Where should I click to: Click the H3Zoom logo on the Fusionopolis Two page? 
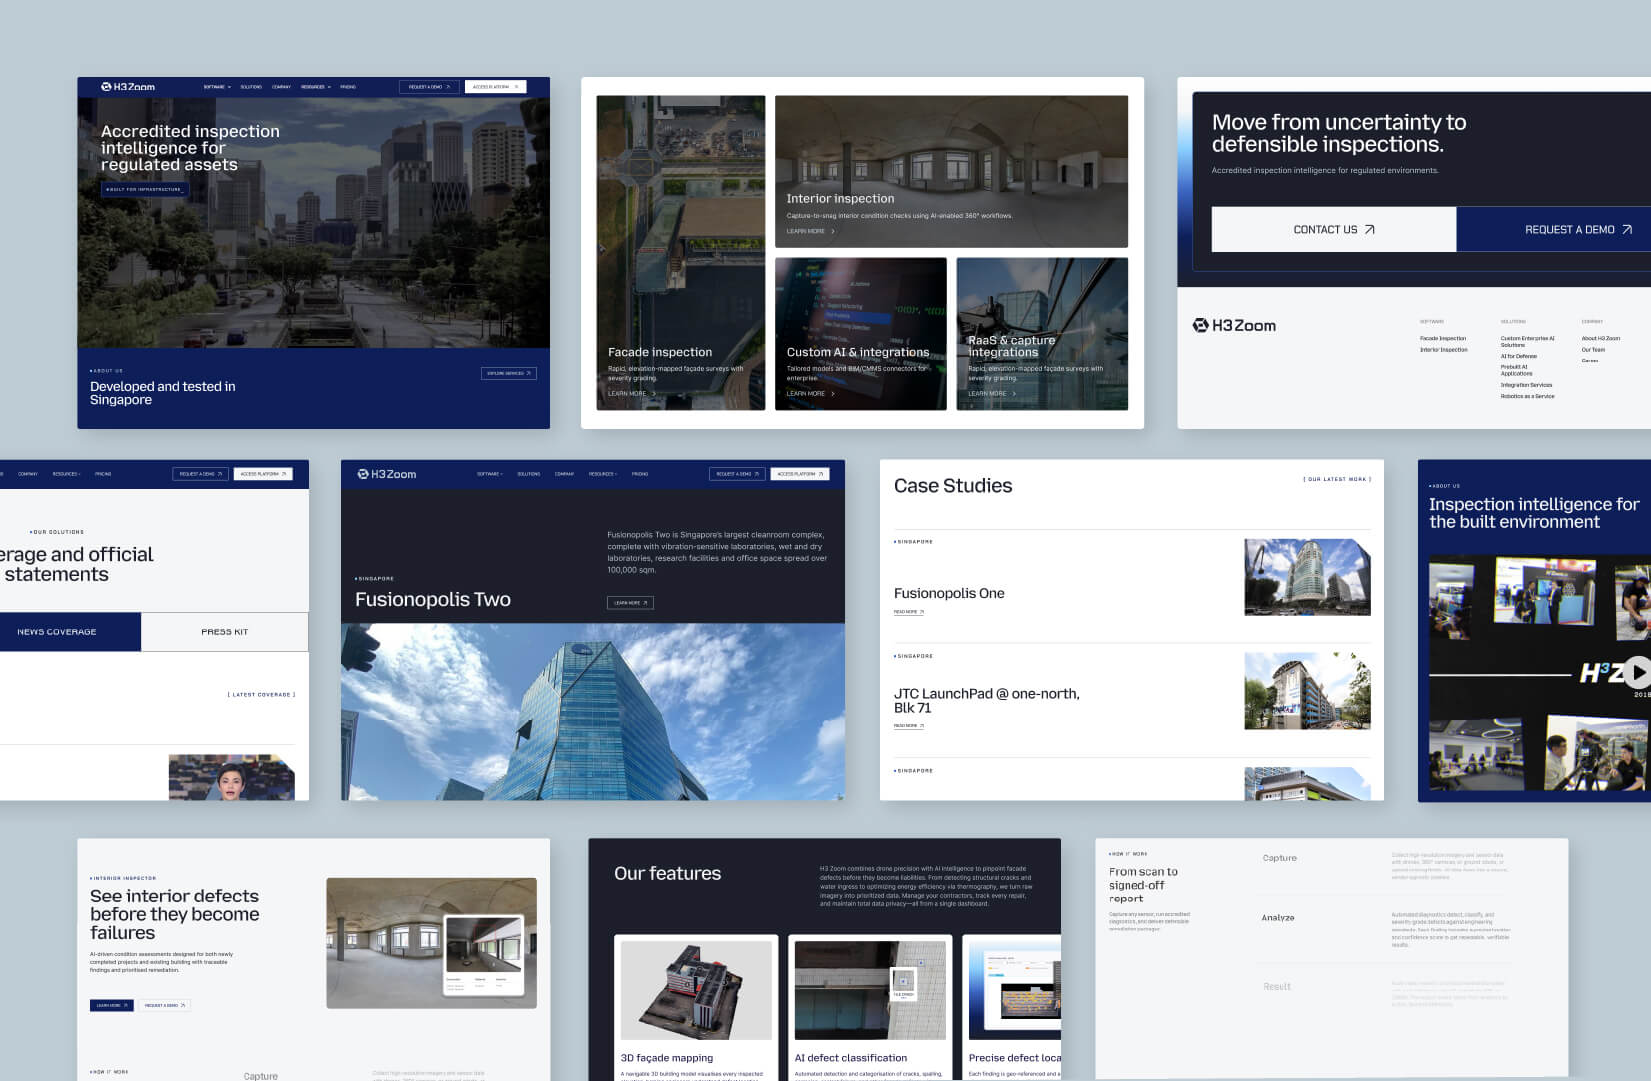(386, 474)
